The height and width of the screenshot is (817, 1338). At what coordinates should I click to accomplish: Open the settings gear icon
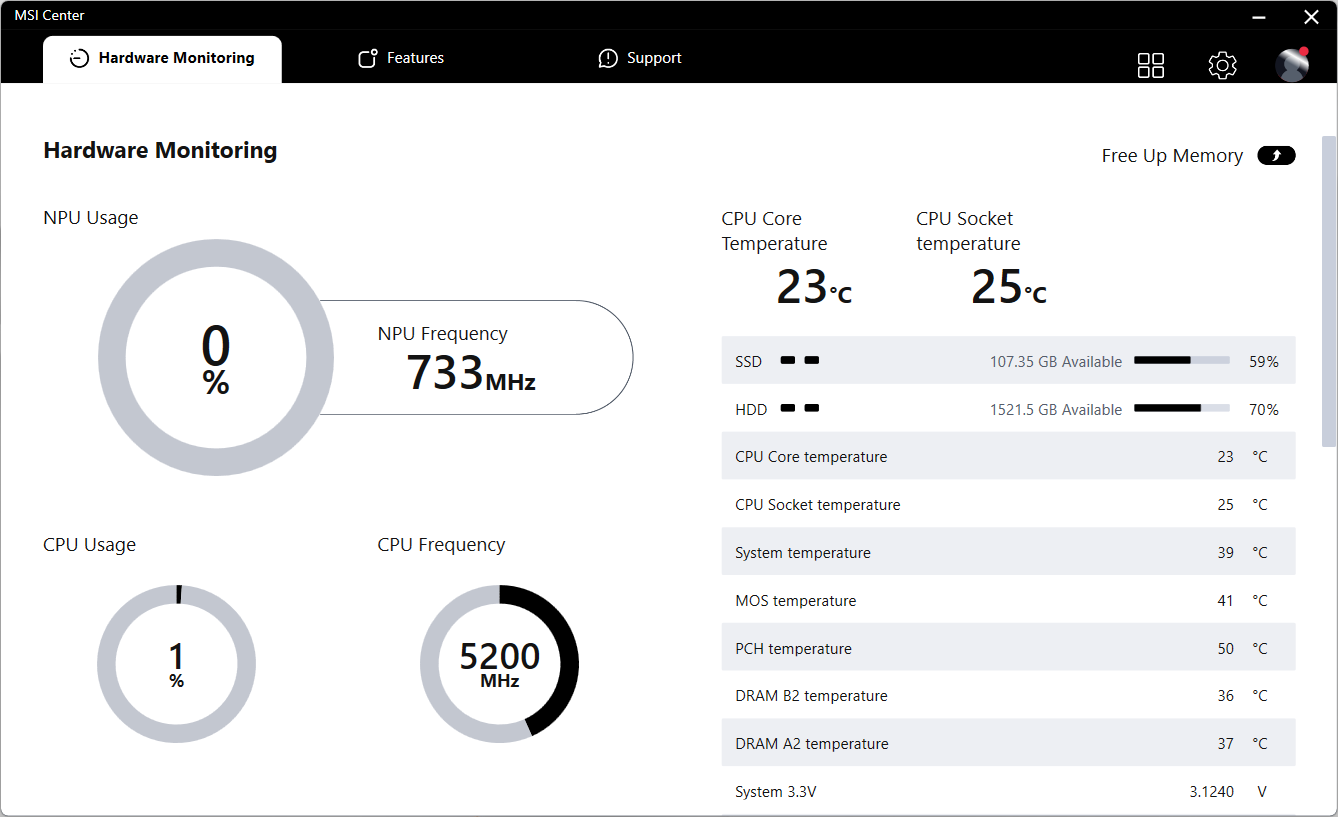(x=1222, y=65)
